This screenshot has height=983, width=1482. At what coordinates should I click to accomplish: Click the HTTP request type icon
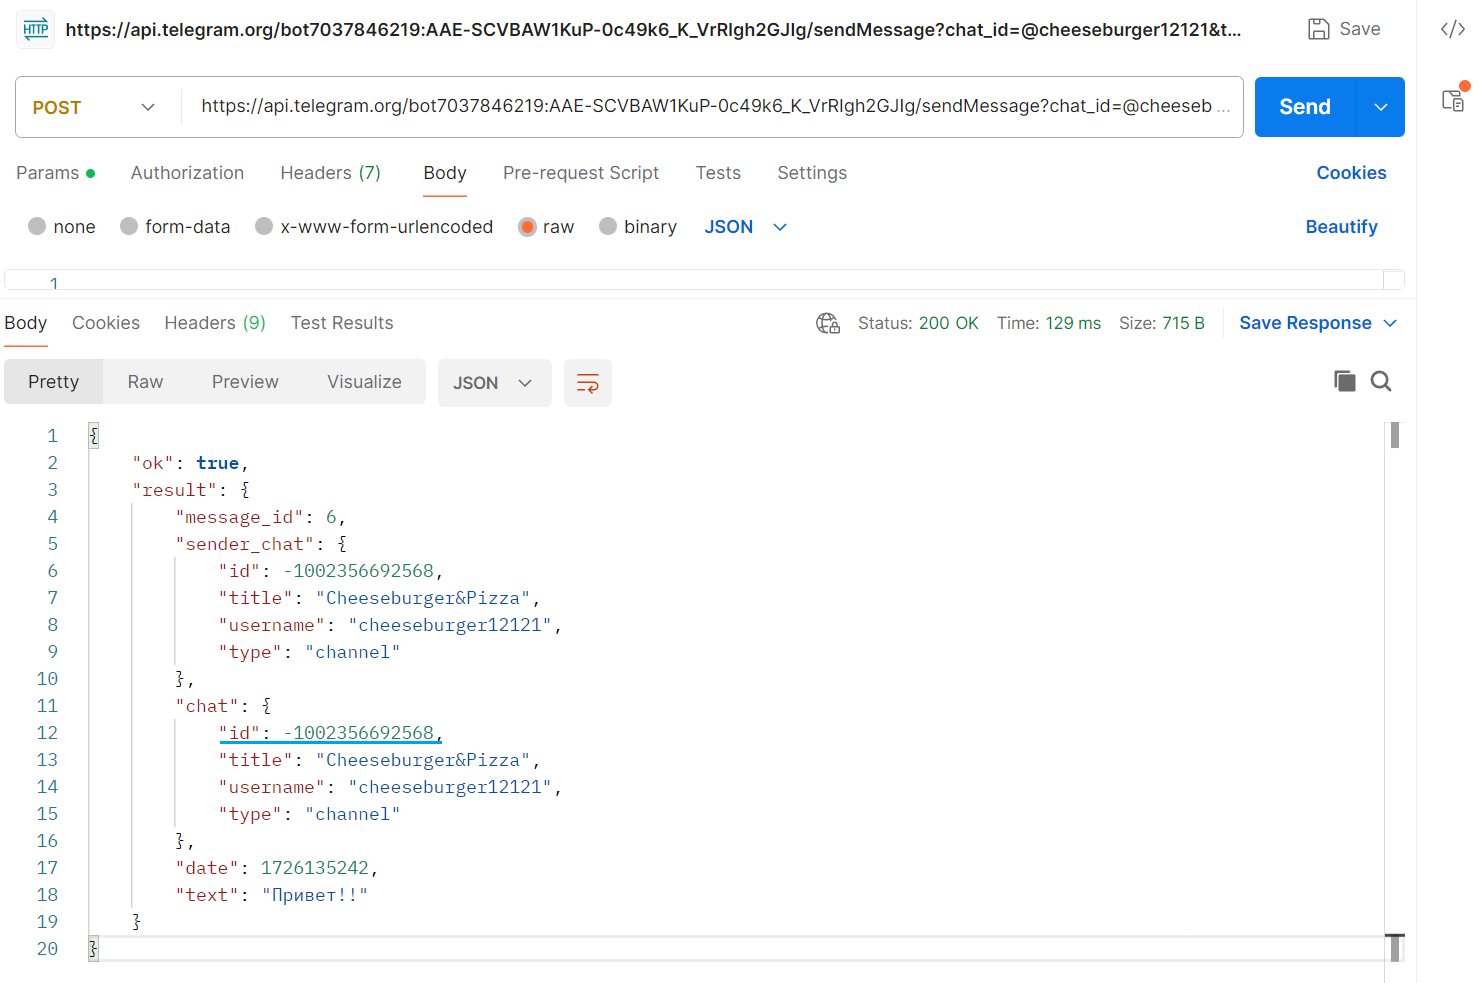[36, 29]
